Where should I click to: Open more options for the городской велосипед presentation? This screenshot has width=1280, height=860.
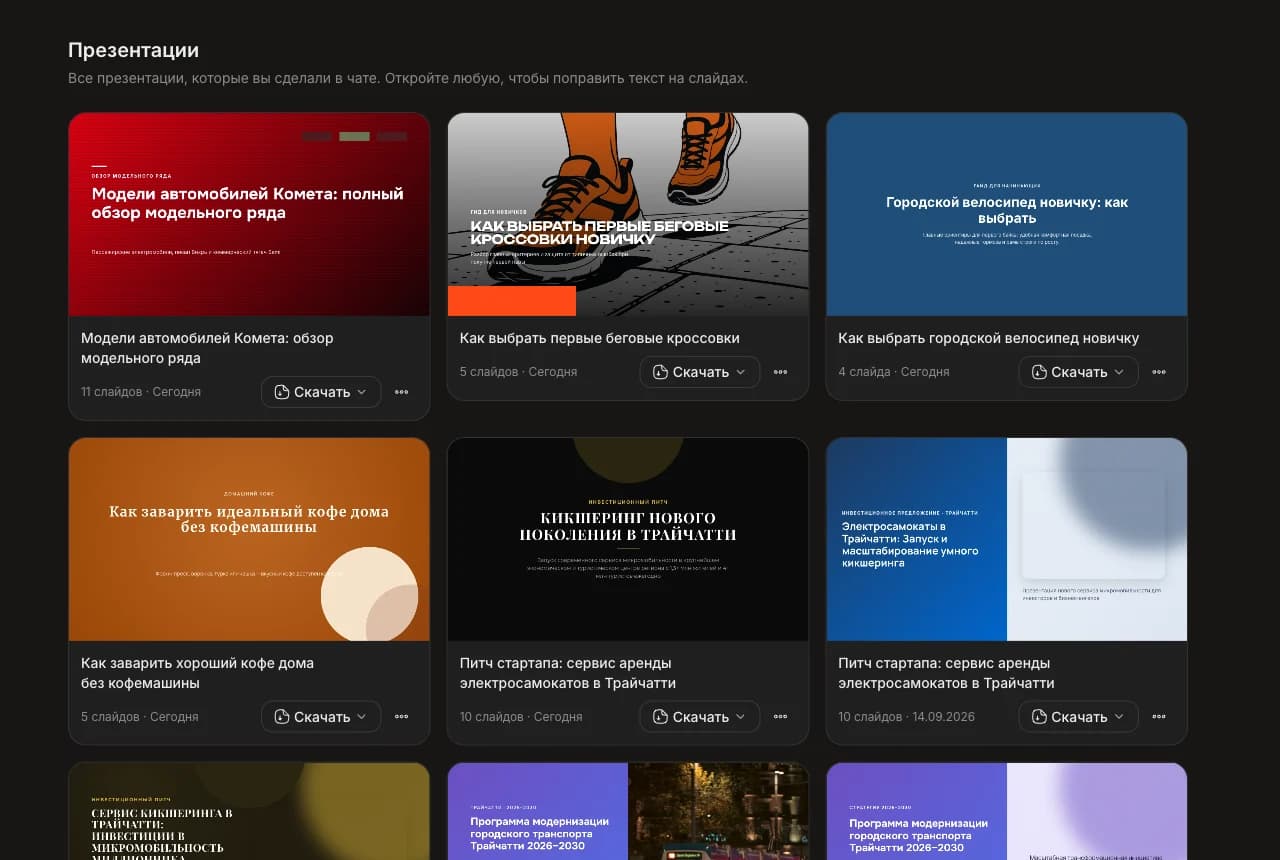tap(1159, 372)
